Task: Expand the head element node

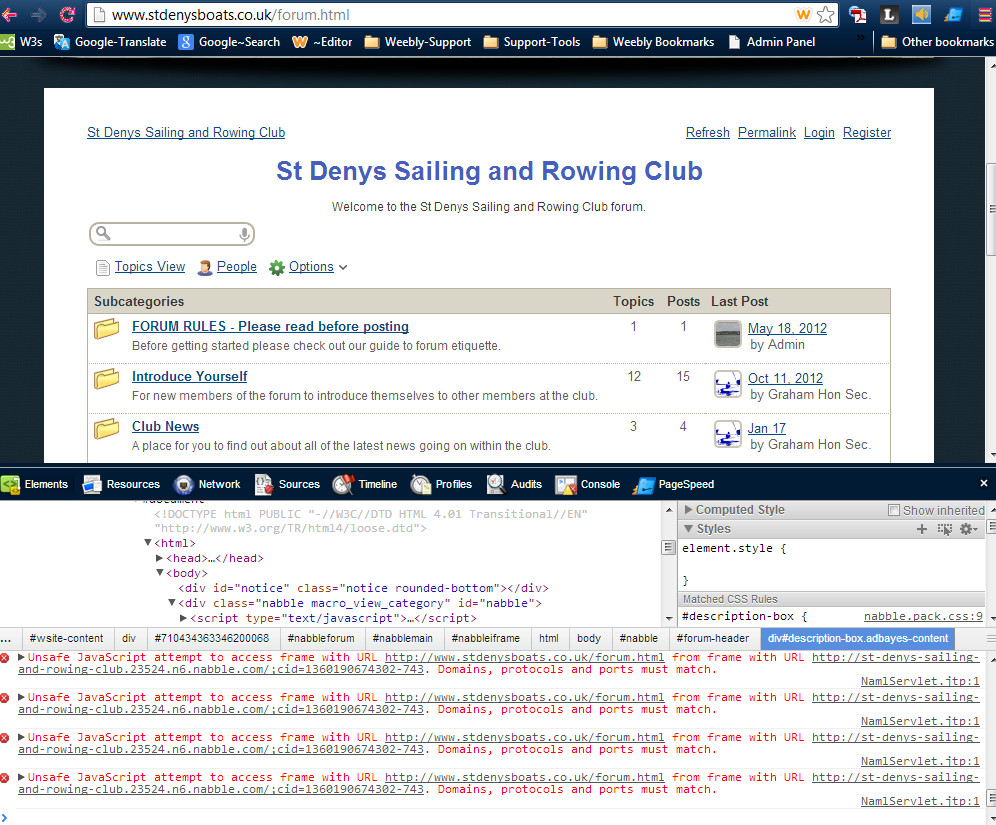Action: point(160,558)
